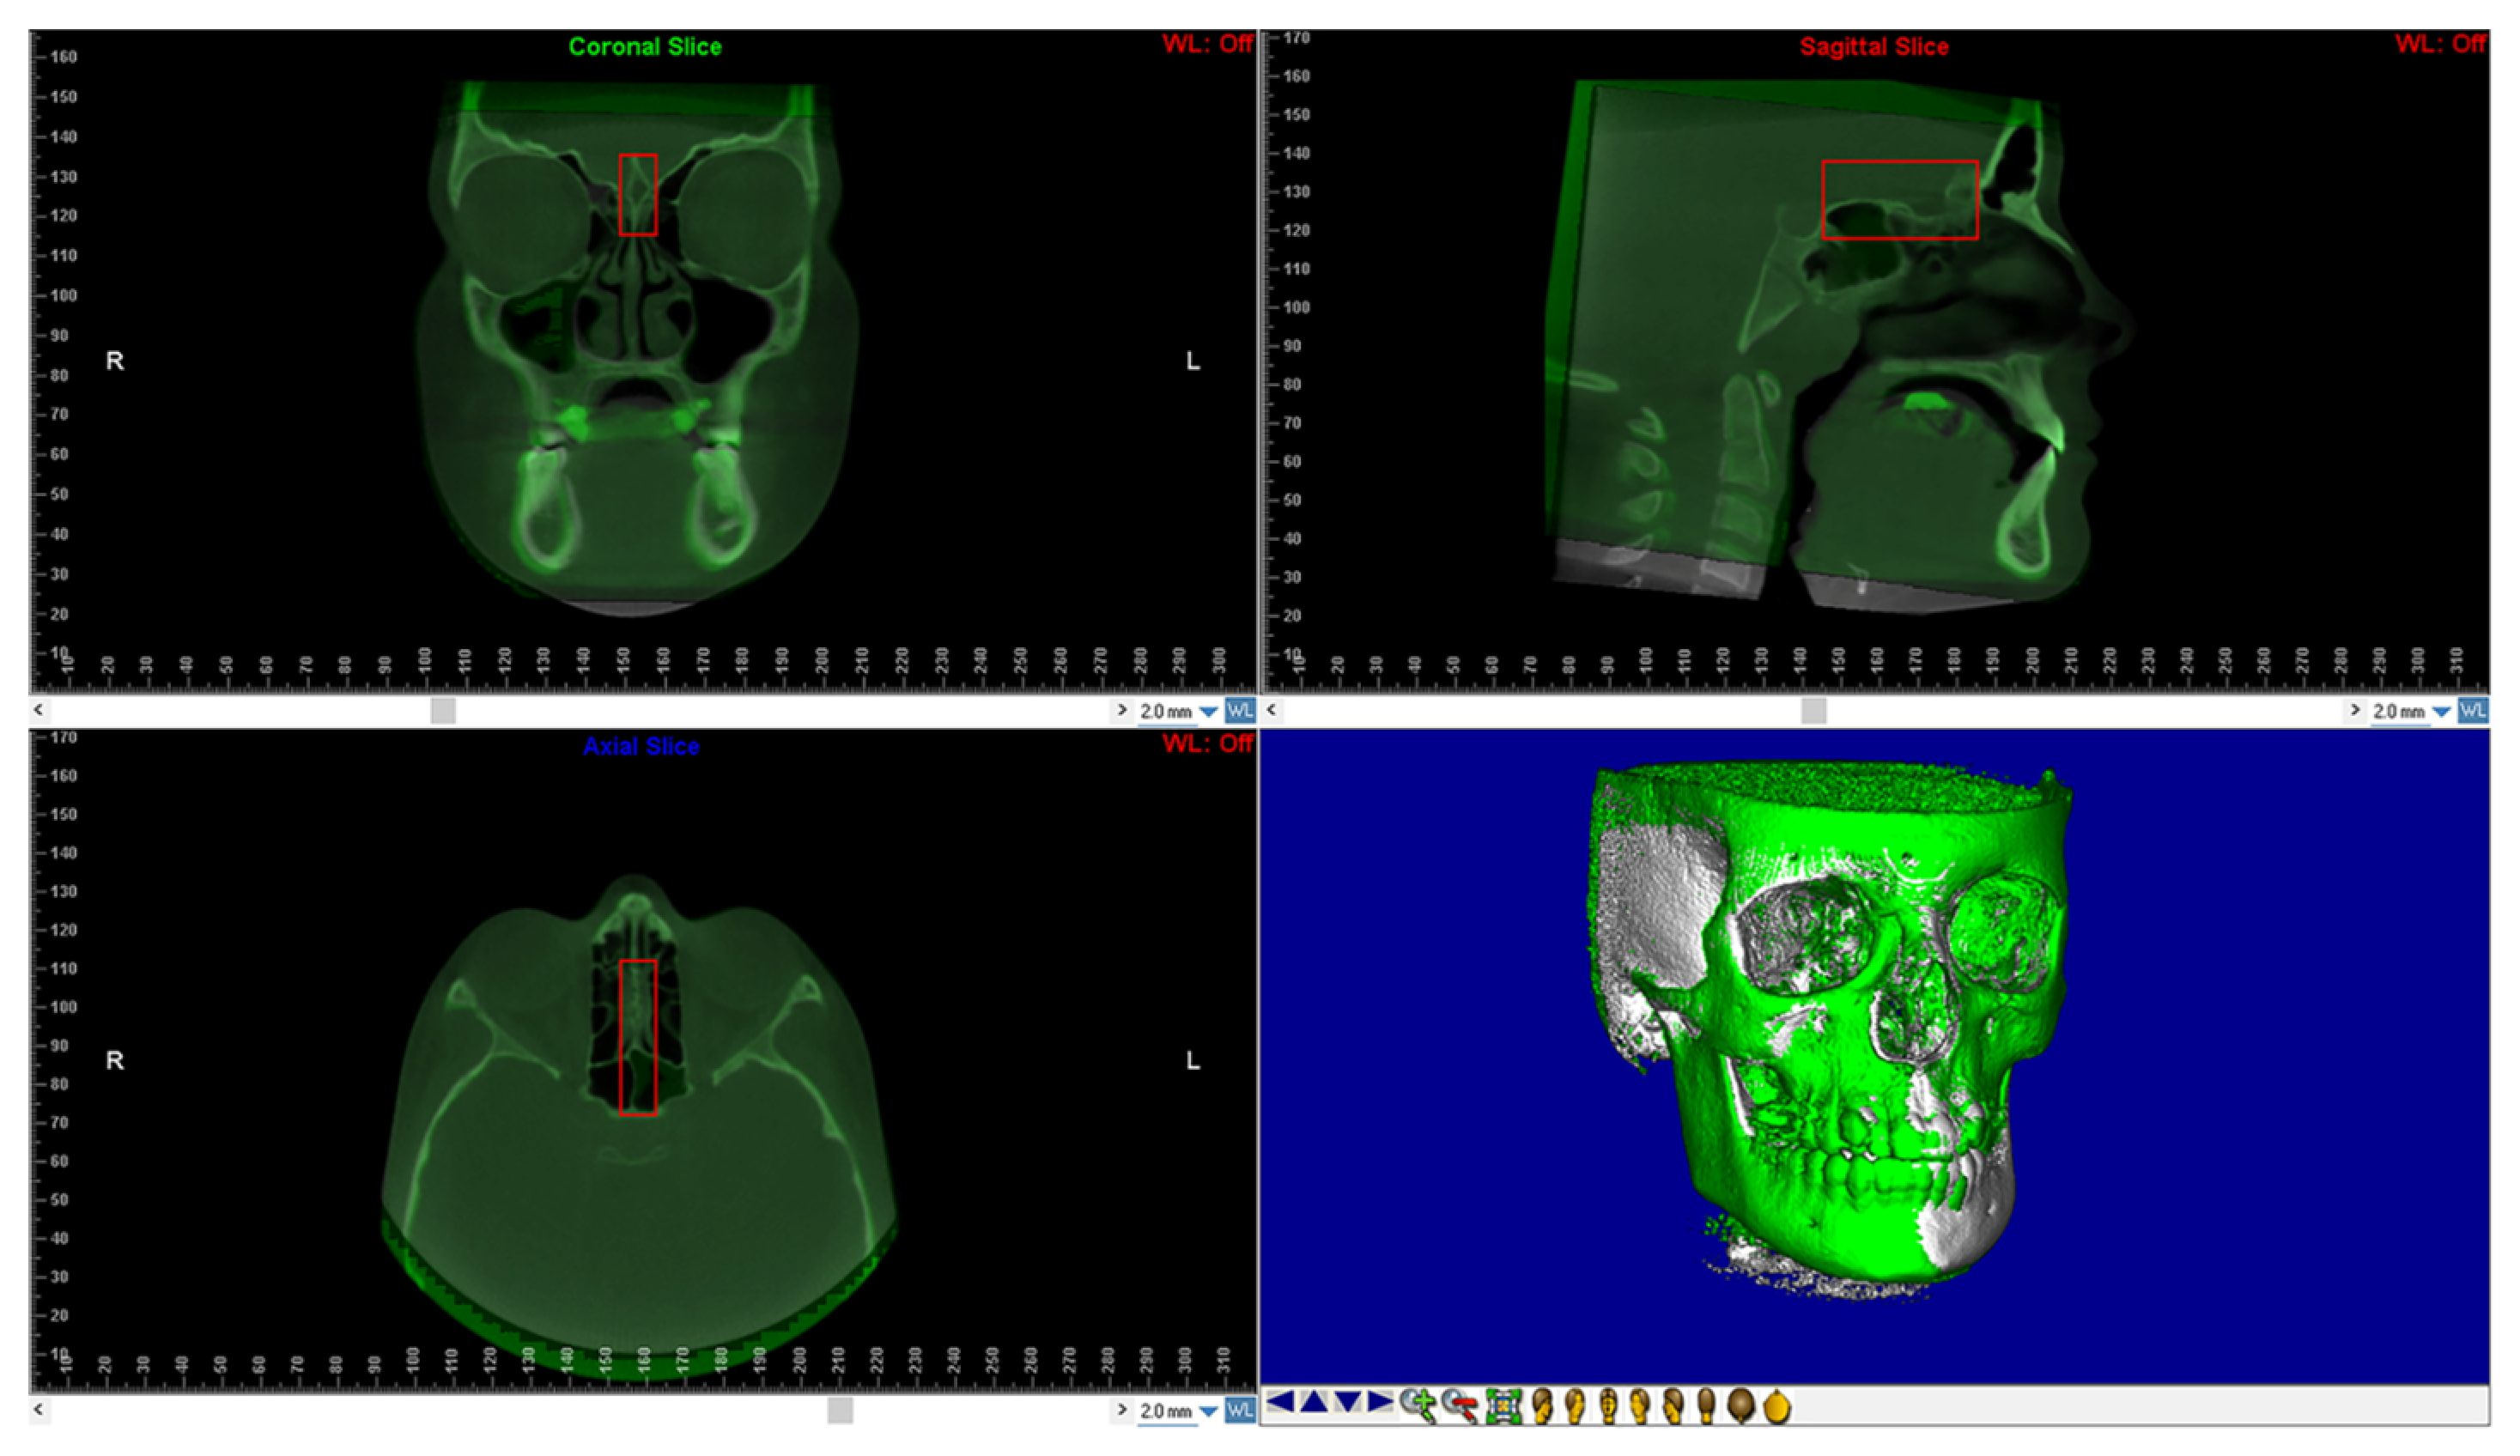Open sagittal slice thickness 2.0 mm dropdown
This screenshot has height=1456, width=2520.
[x=2441, y=712]
